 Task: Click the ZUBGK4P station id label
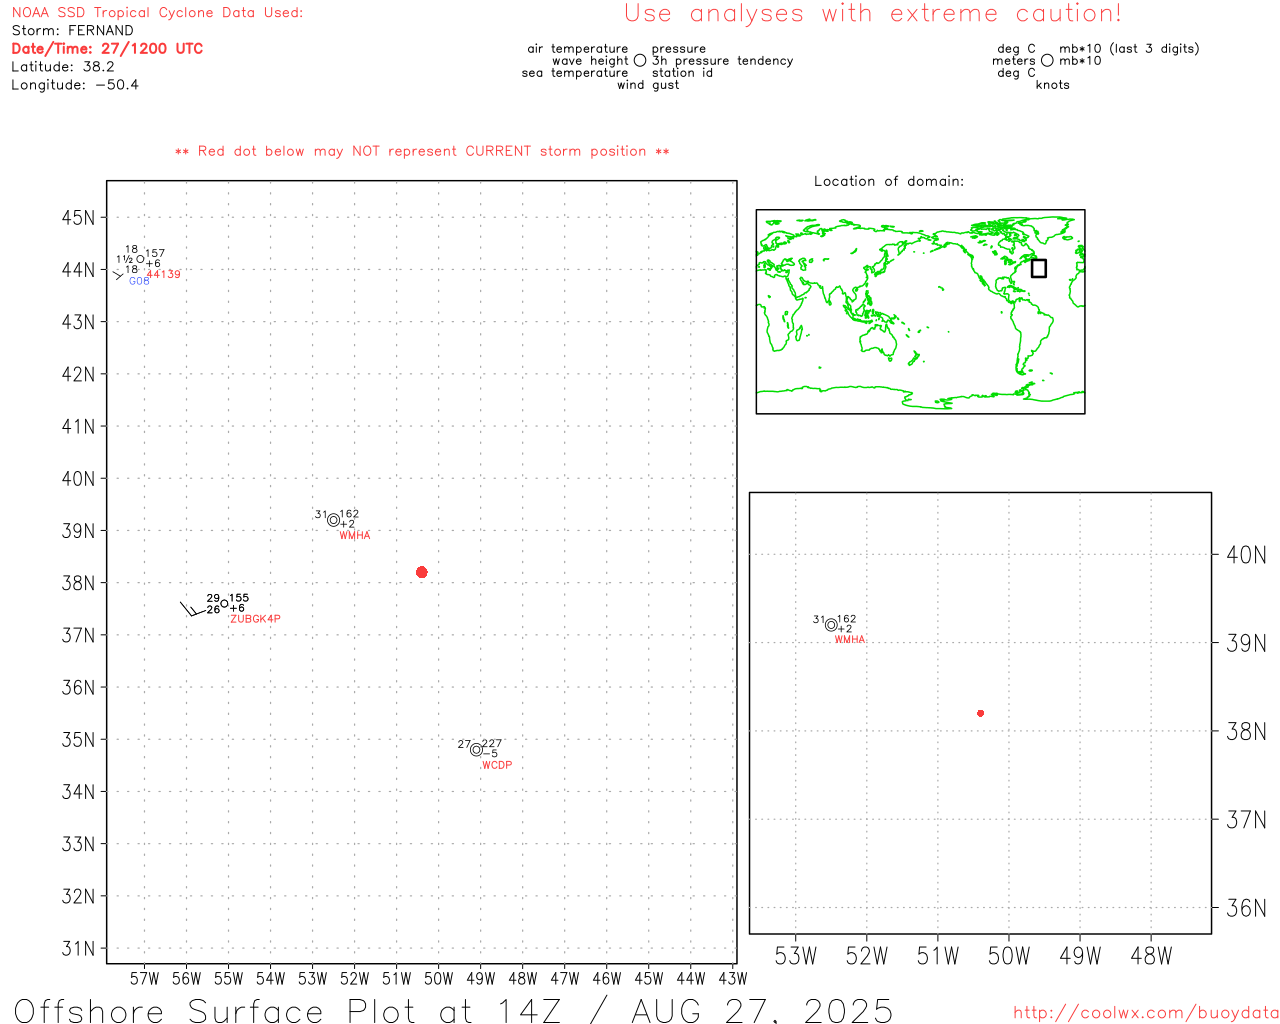pyautogui.click(x=255, y=620)
